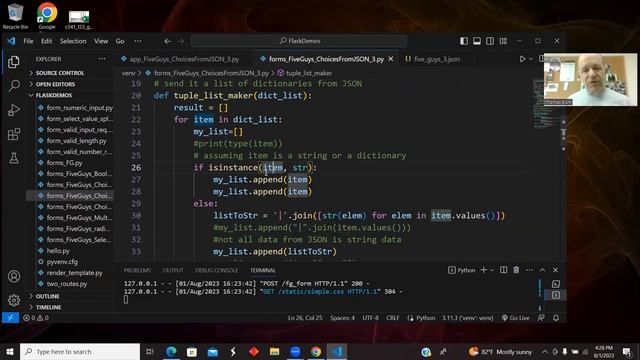Open the File menu
This screenshot has height=360, width=640.
click(28, 41)
